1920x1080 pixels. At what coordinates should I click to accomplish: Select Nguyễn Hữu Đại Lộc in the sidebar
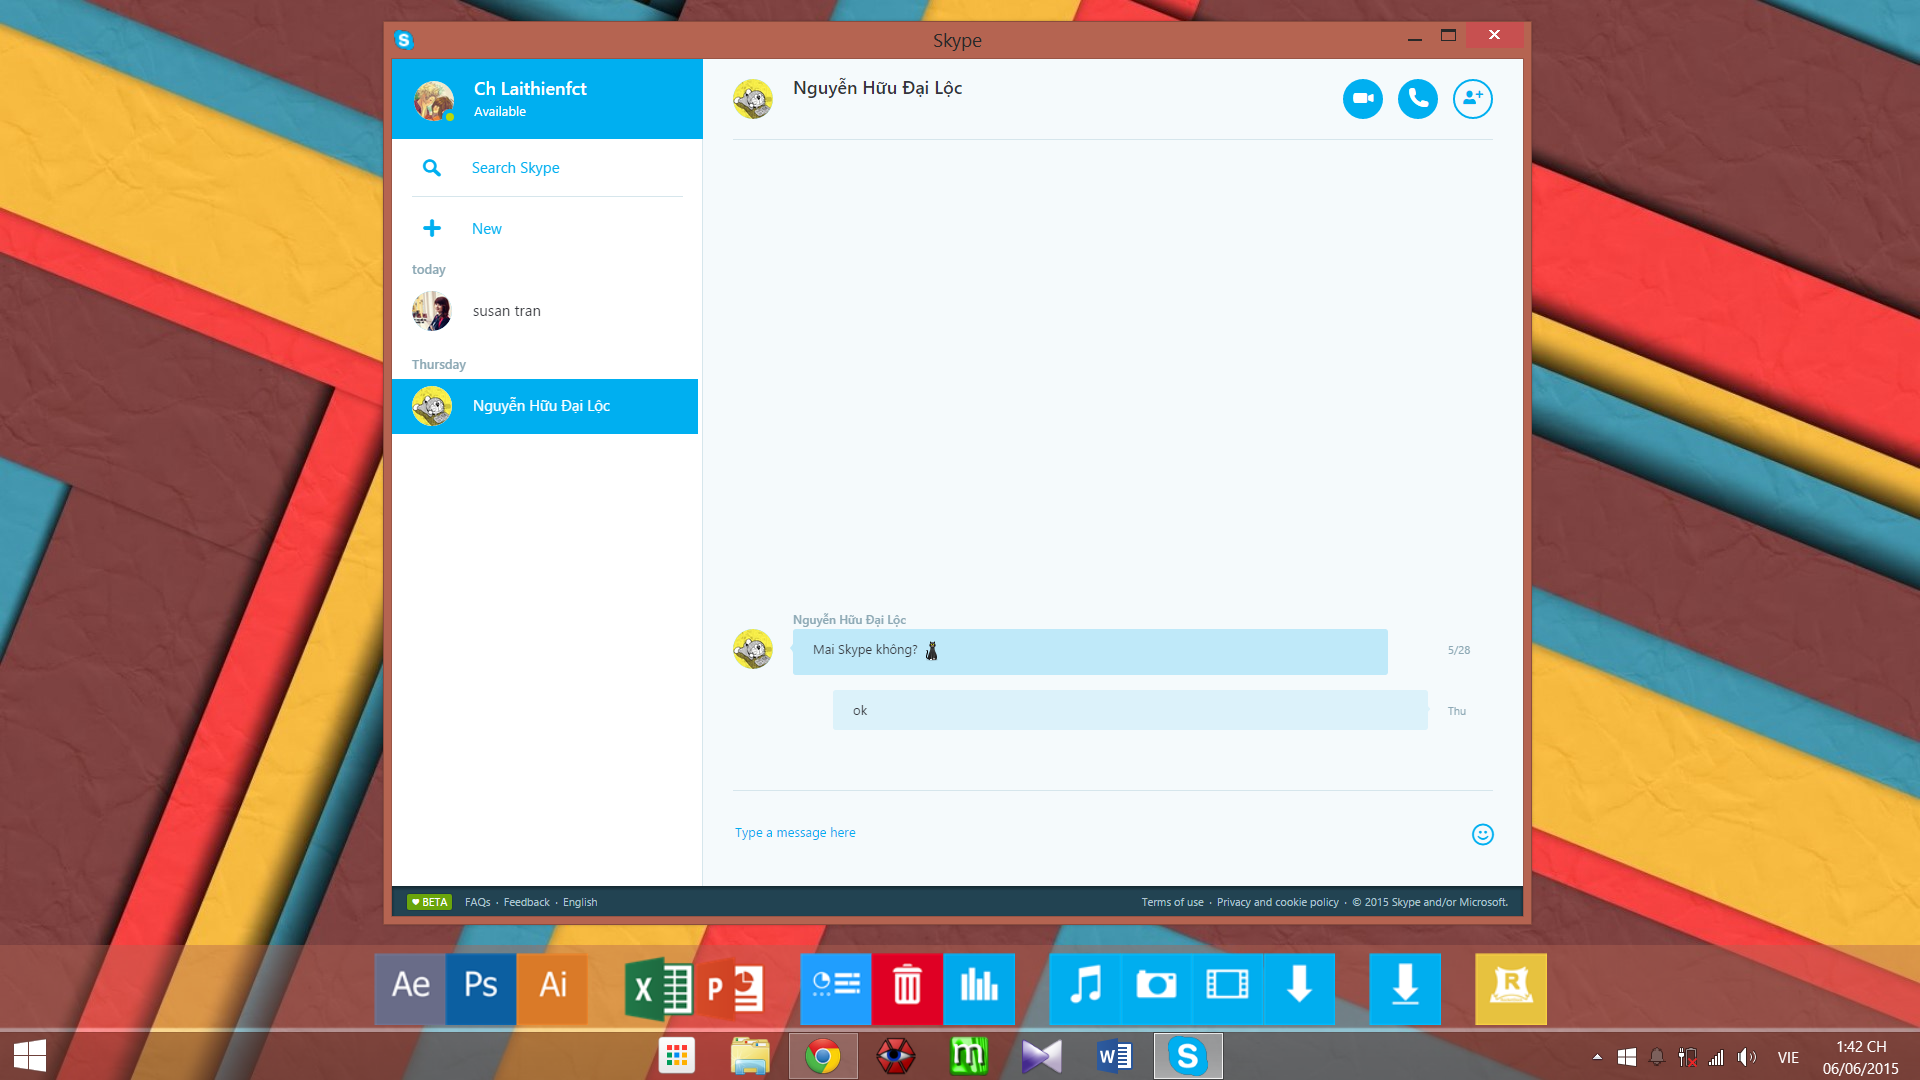point(545,406)
